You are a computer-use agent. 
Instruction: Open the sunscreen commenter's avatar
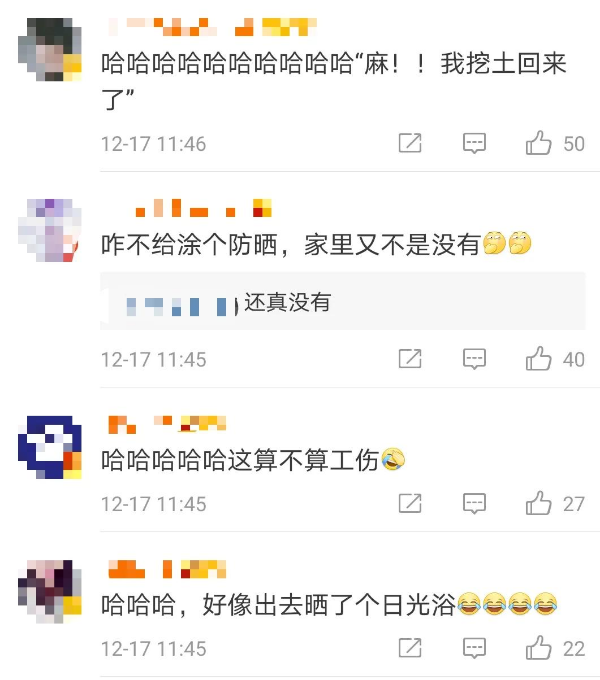50,230
